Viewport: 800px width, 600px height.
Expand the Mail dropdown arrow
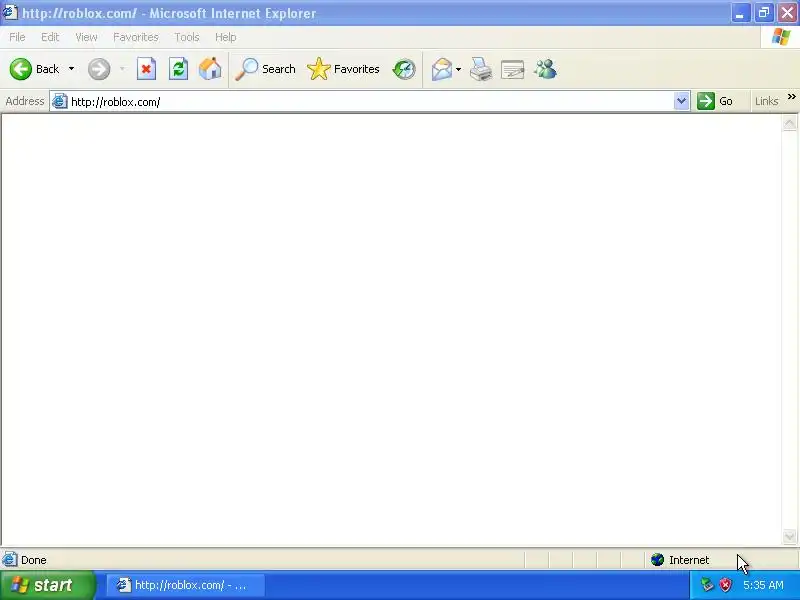(458, 69)
